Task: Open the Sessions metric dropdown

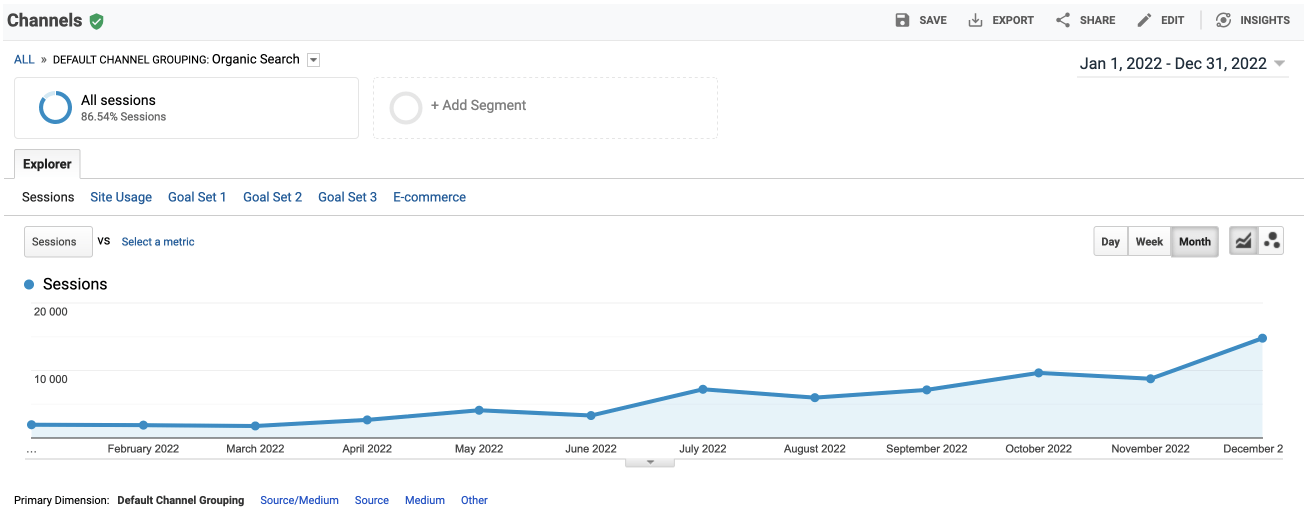Action: tap(58, 241)
